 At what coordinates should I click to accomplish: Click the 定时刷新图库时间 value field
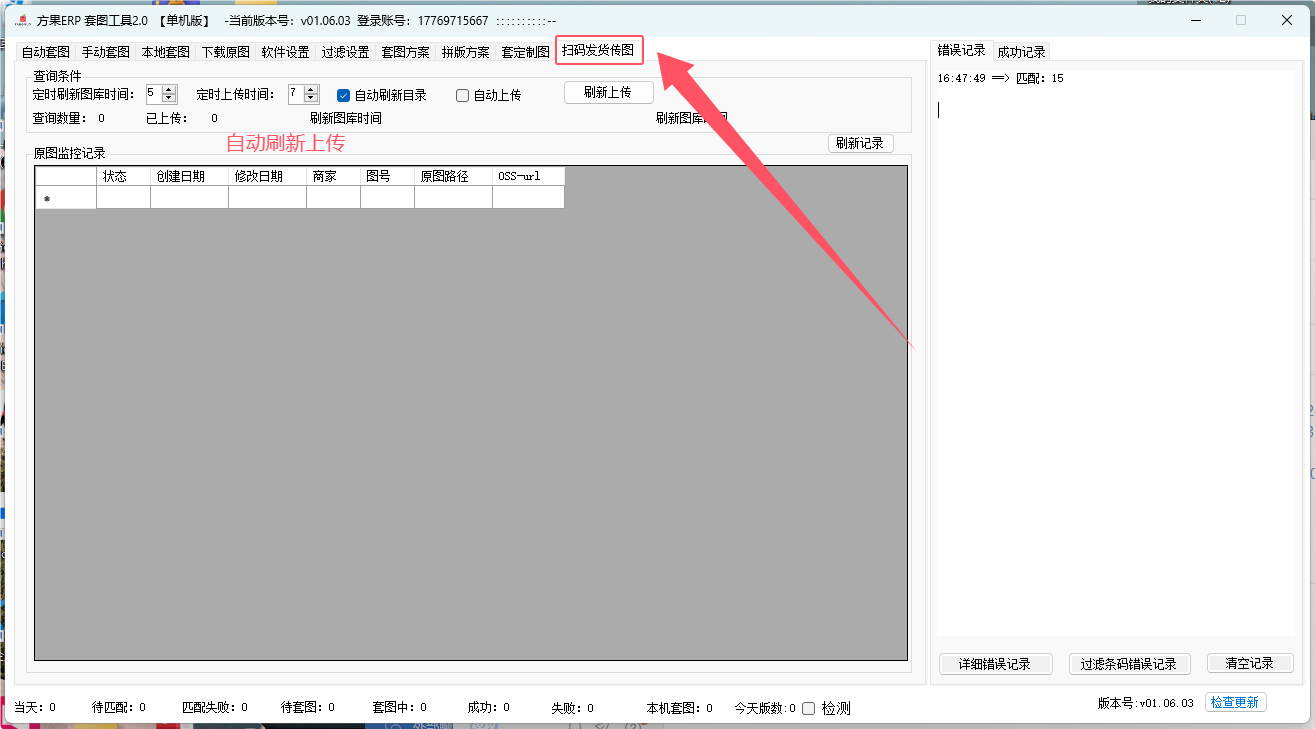click(153, 94)
